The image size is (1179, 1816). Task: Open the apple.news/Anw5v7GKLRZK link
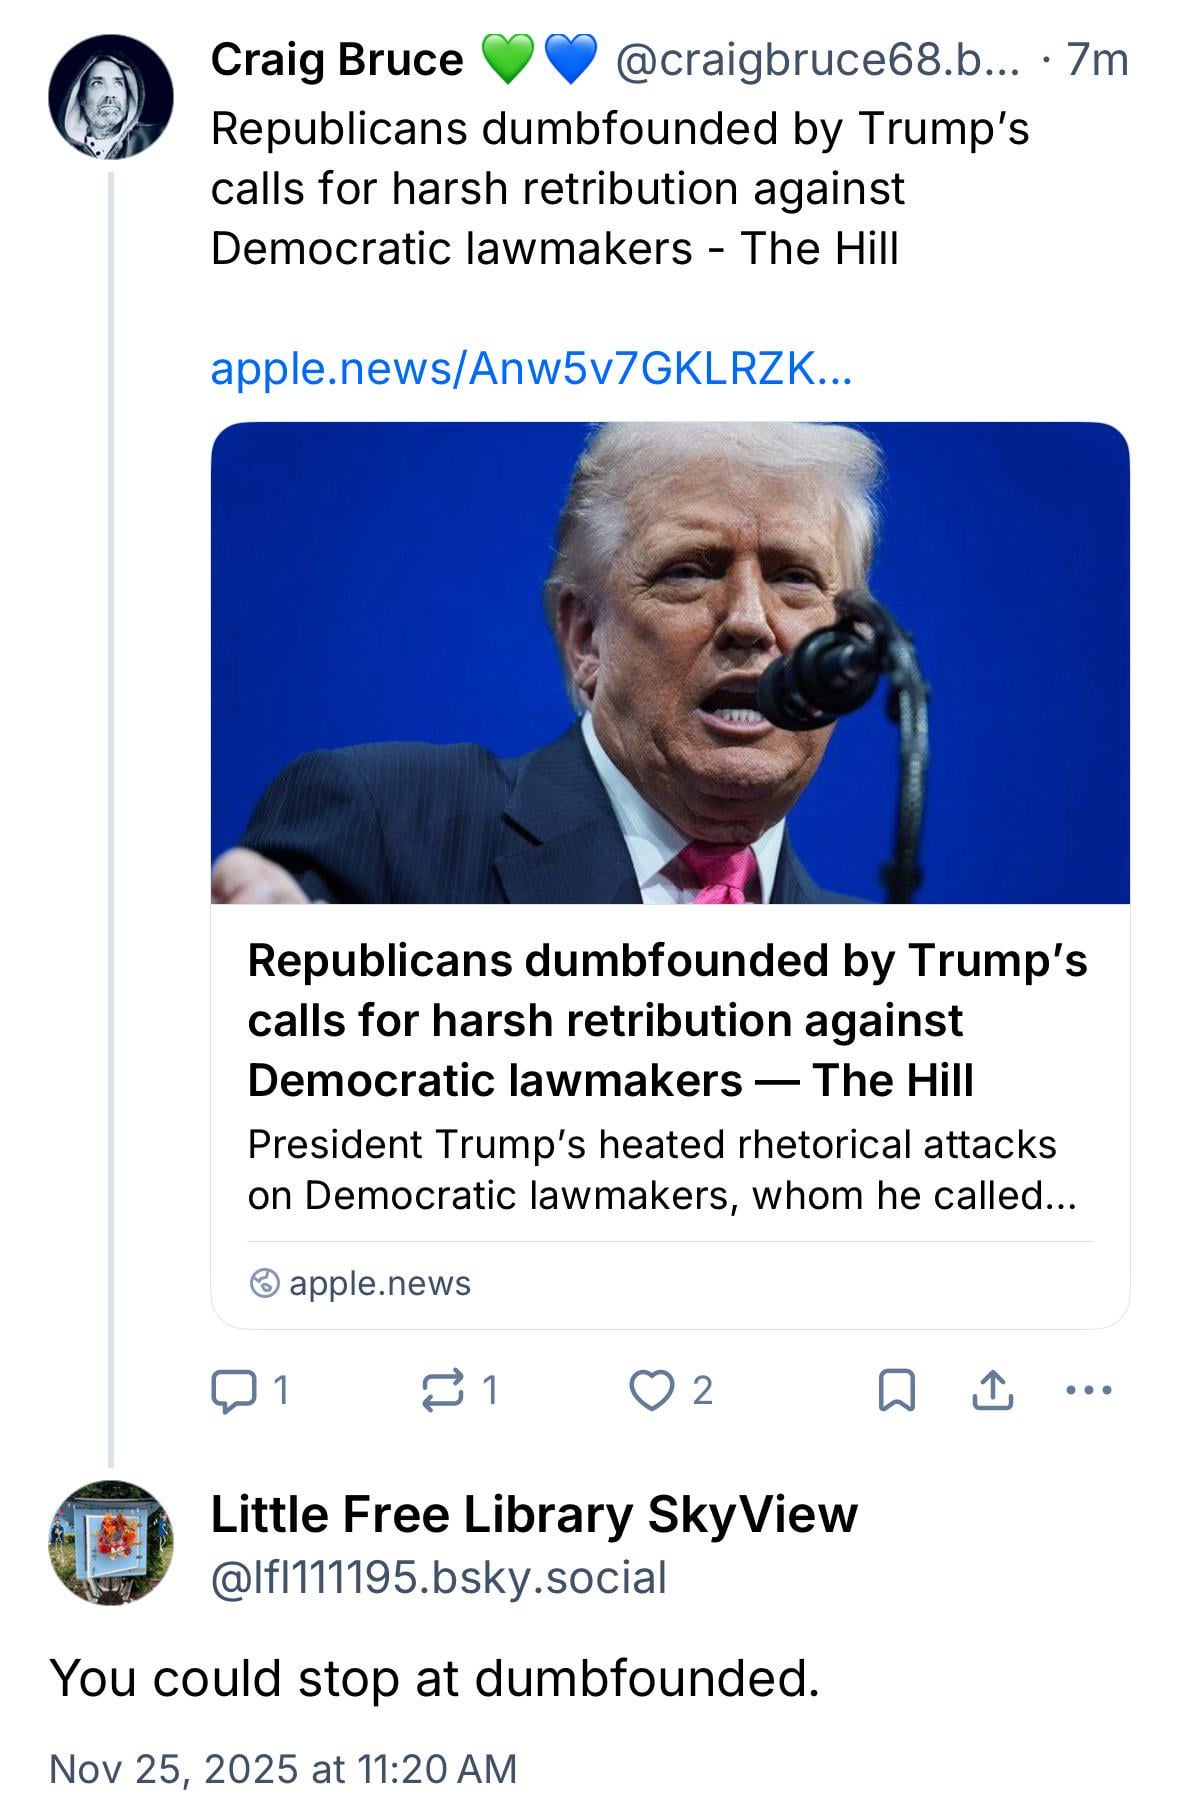tap(531, 369)
